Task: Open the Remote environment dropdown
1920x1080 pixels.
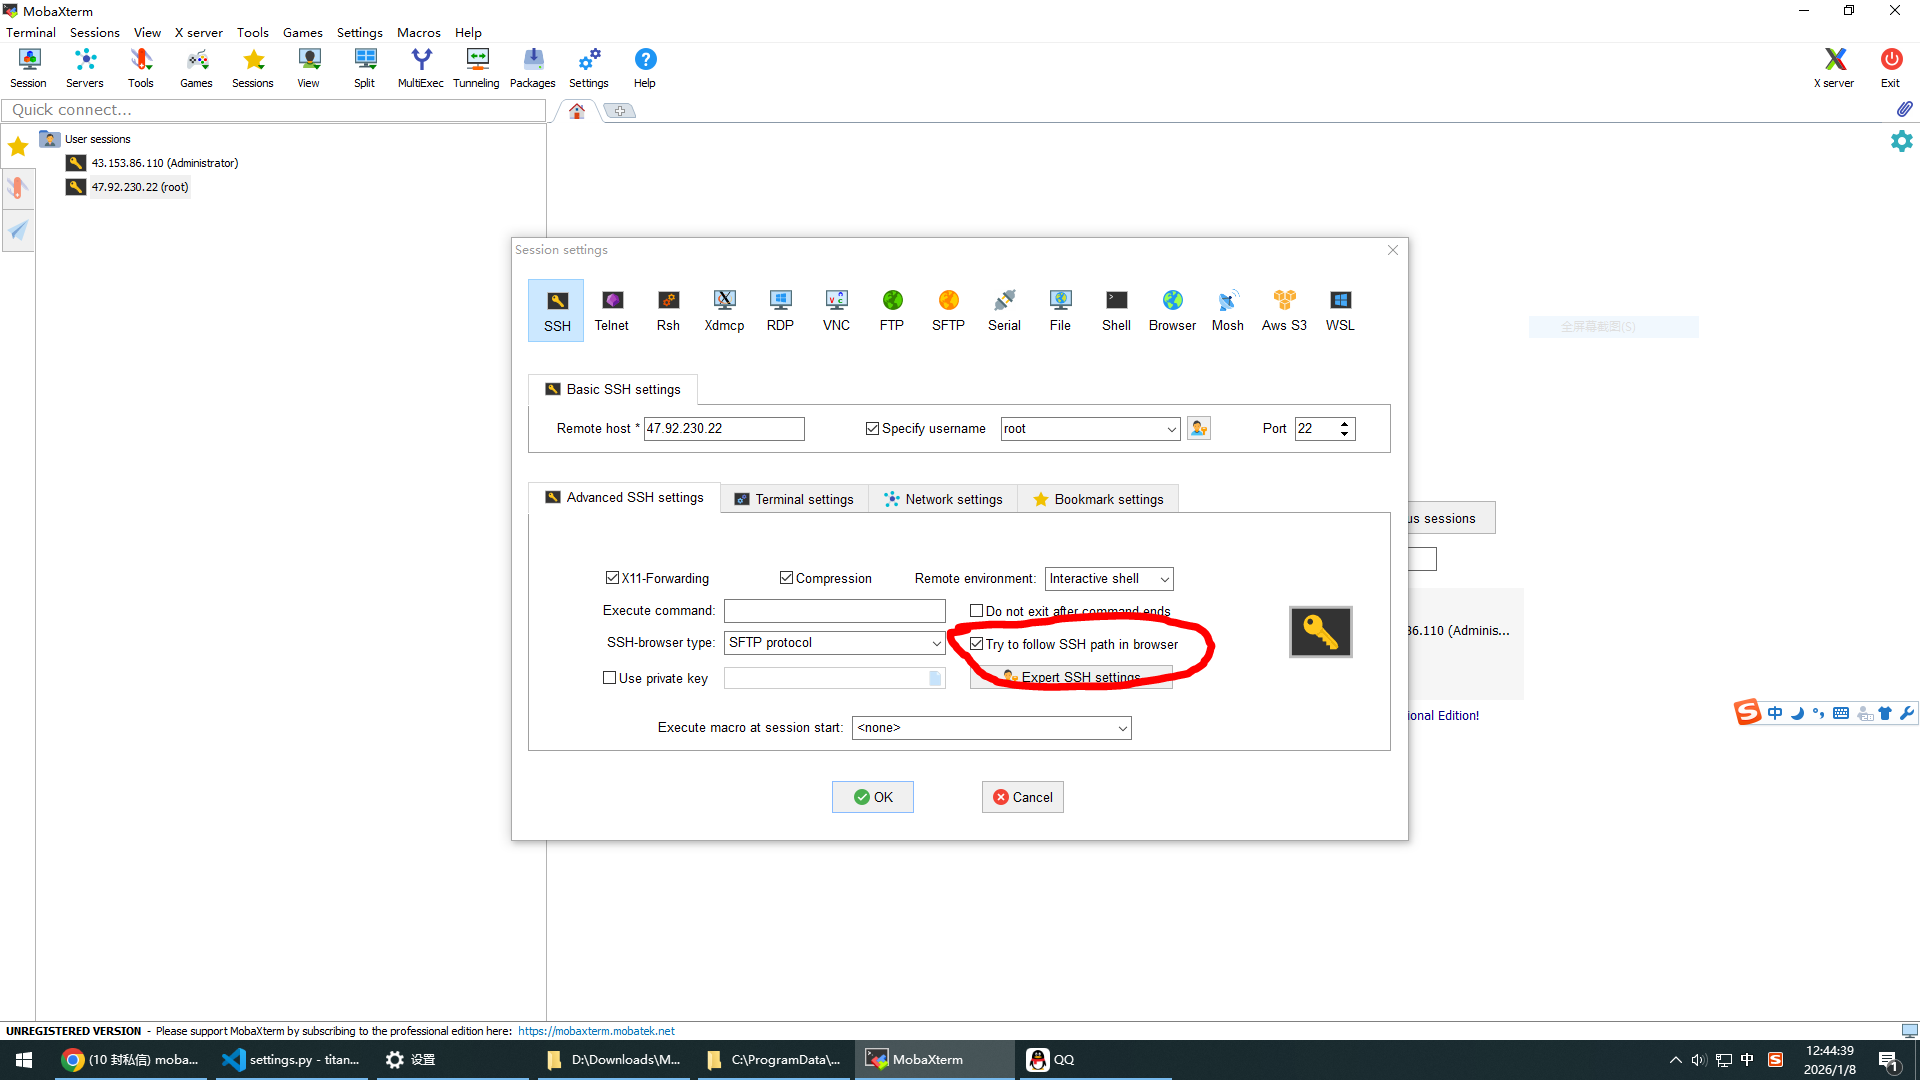Action: click(1164, 578)
